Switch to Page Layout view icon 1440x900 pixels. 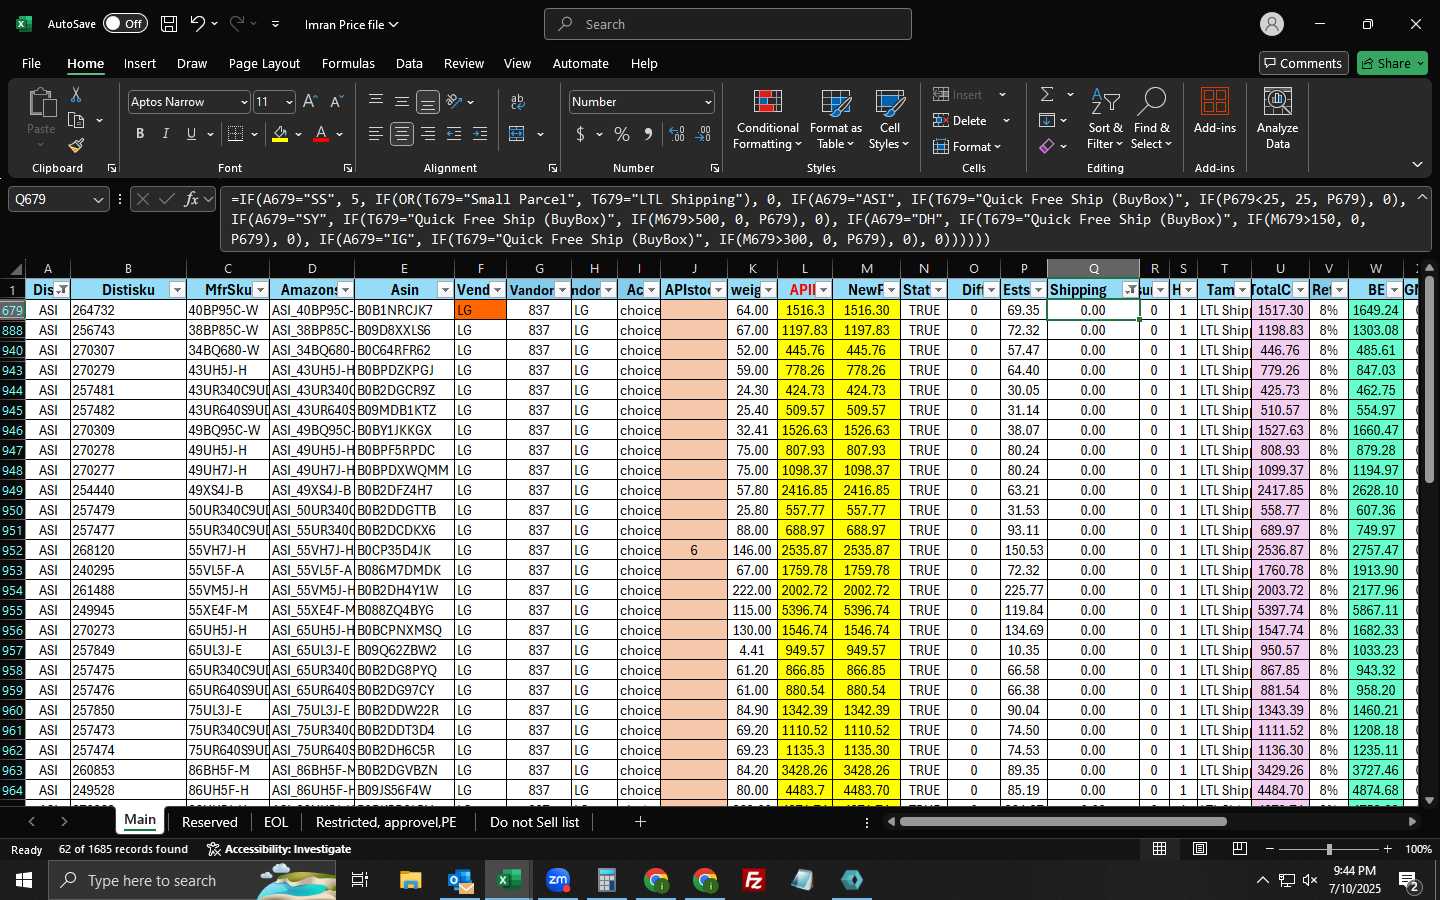[x=1200, y=849]
